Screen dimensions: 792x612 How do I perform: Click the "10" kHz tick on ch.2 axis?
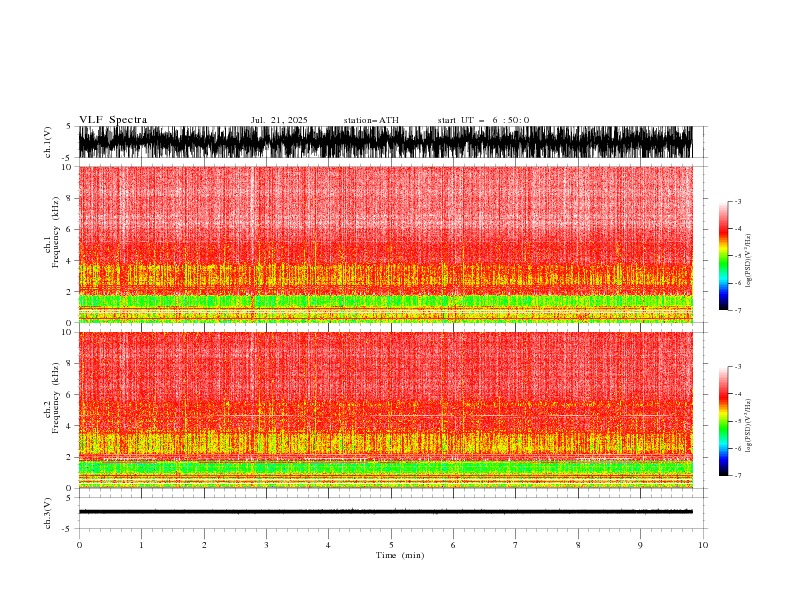tap(67, 332)
